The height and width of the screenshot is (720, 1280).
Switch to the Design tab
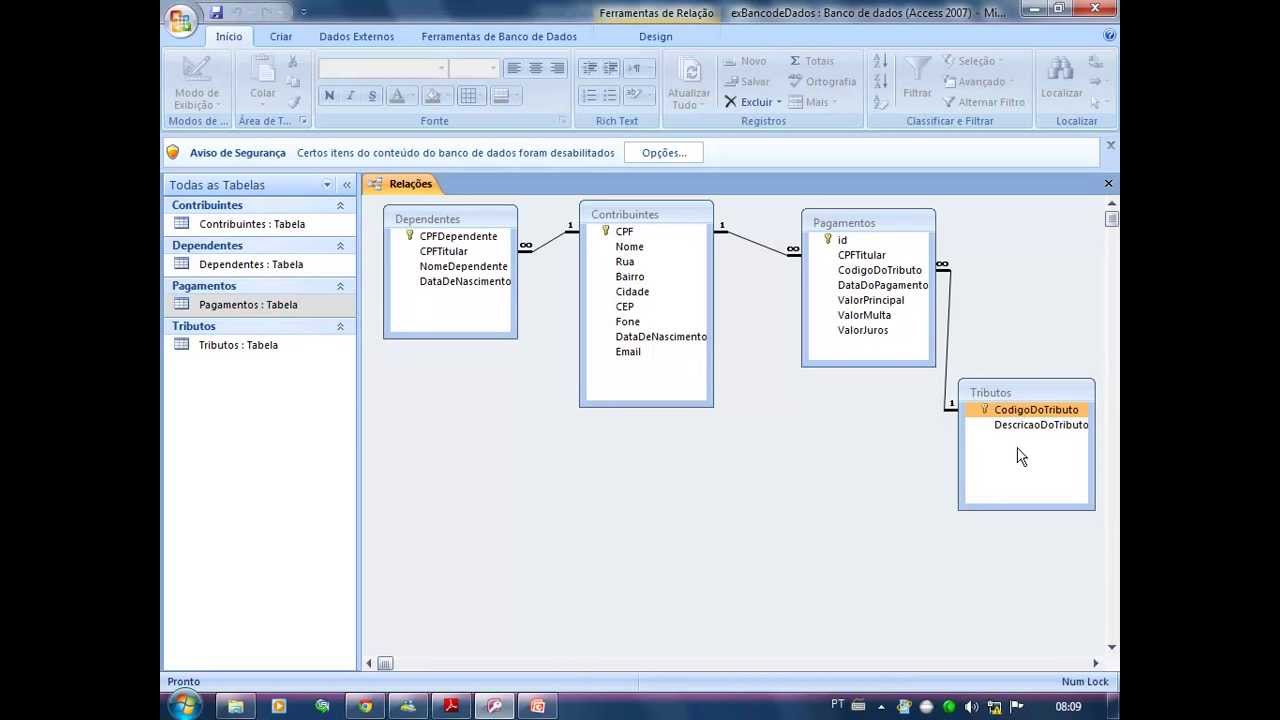point(656,37)
